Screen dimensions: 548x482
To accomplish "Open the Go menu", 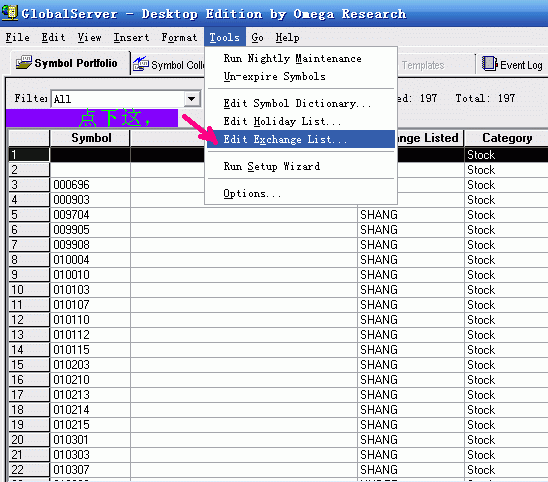I will click(x=258, y=37).
